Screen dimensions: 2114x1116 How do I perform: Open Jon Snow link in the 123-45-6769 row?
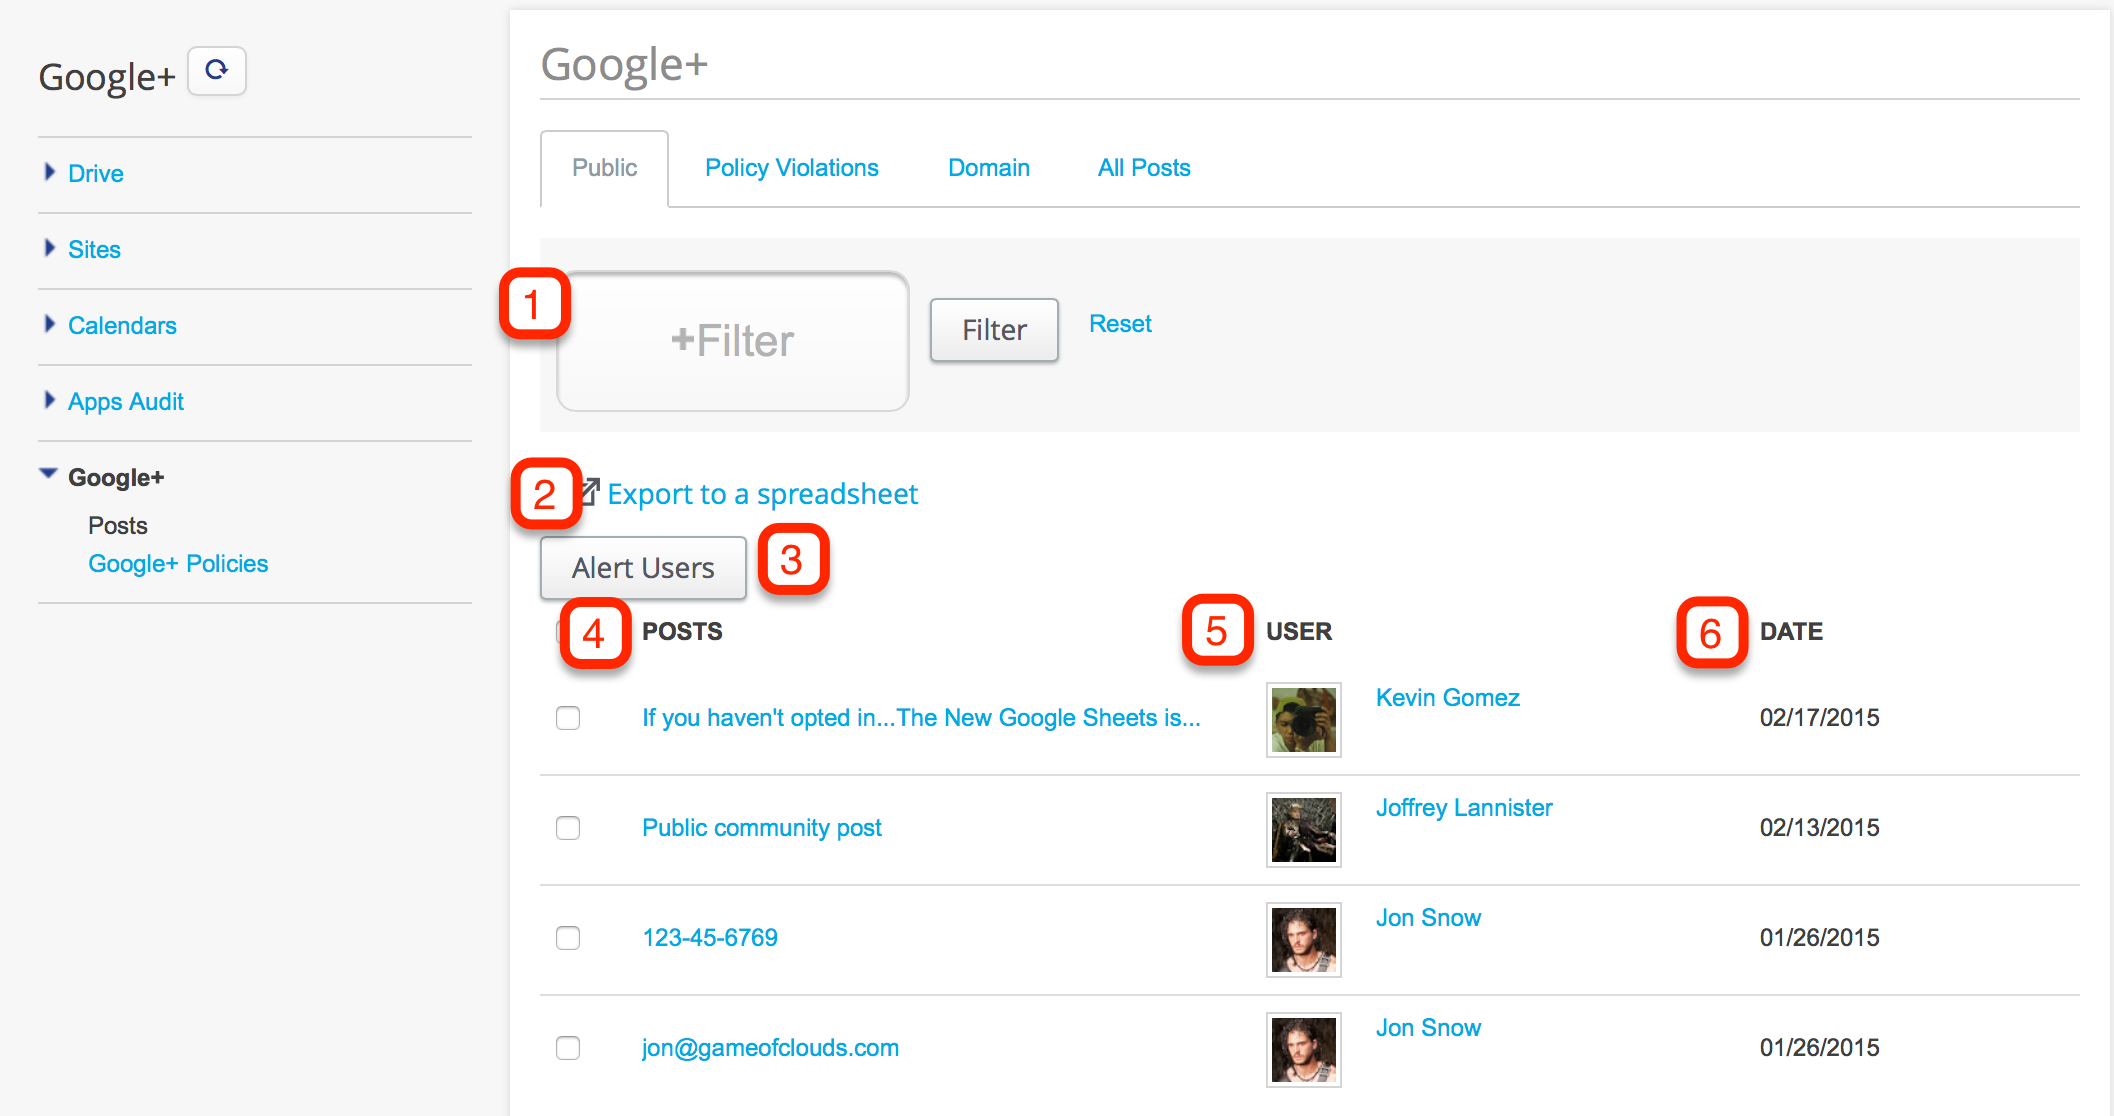click(1428, 918)
